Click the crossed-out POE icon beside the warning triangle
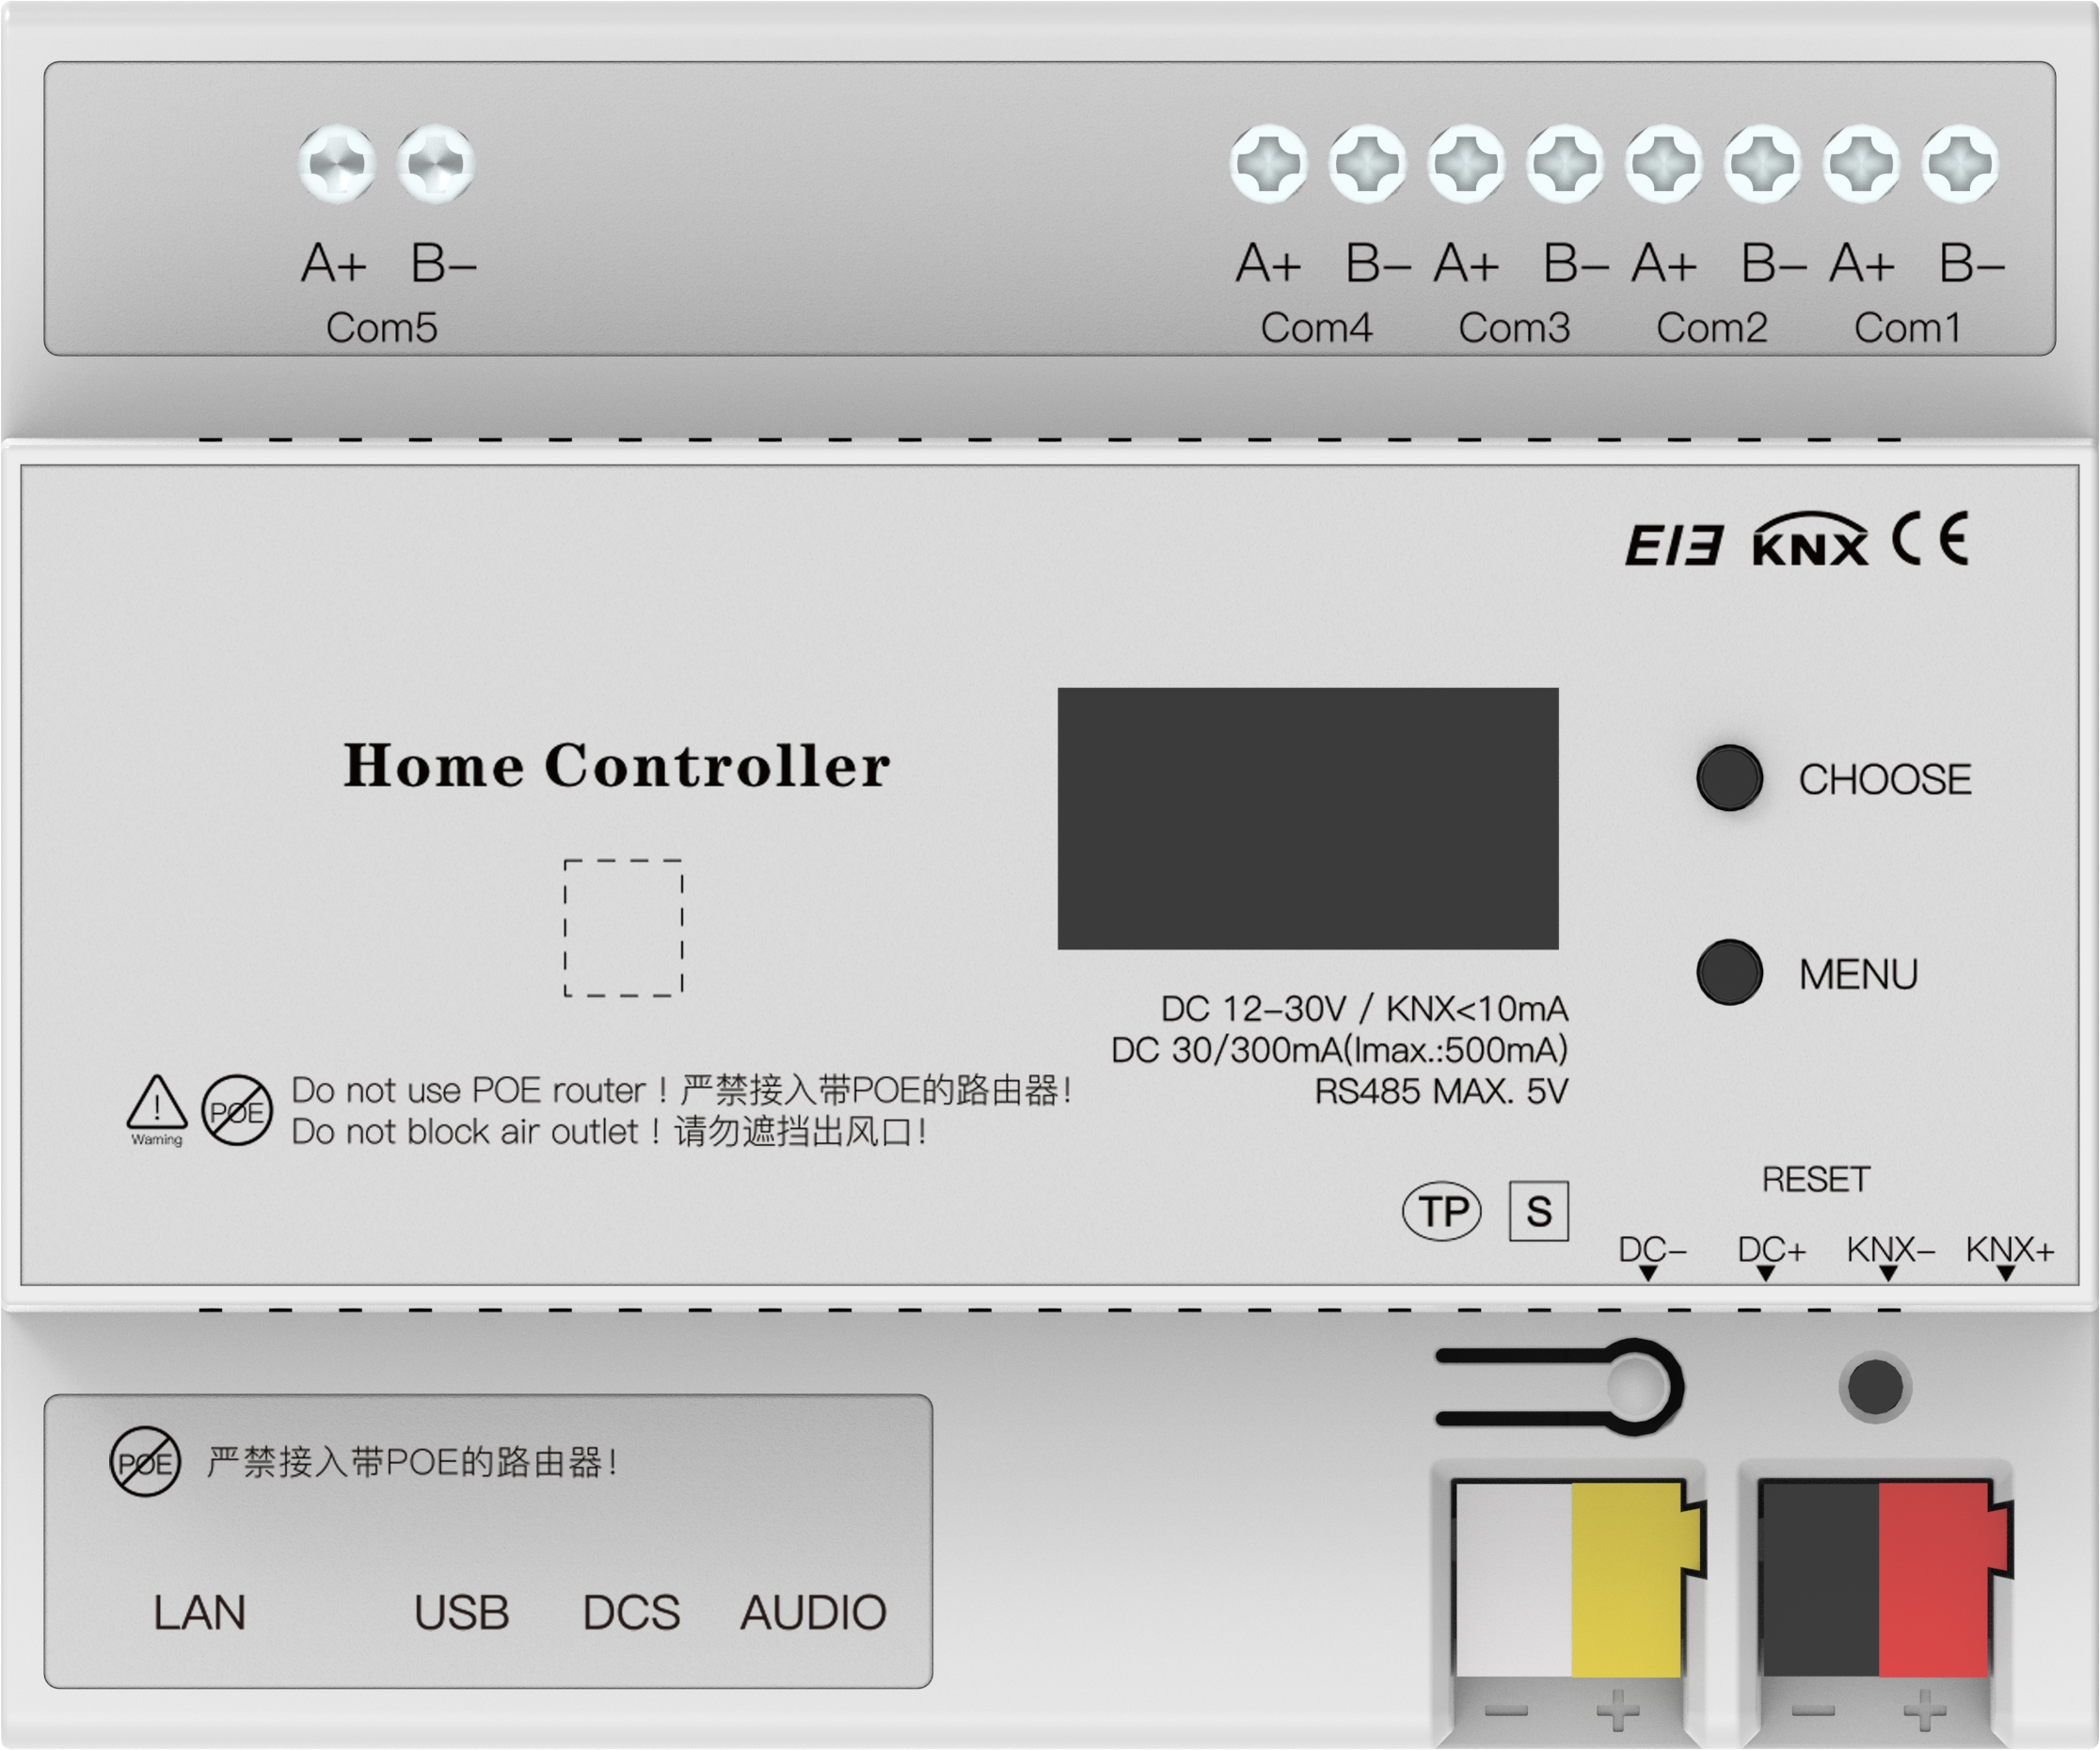The image size is (2100, 1750). click(237, 1110)
